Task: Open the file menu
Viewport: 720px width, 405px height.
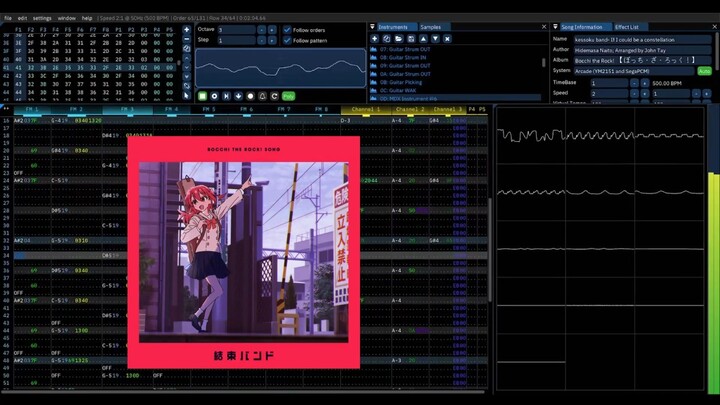Action: tap(8, 18)
